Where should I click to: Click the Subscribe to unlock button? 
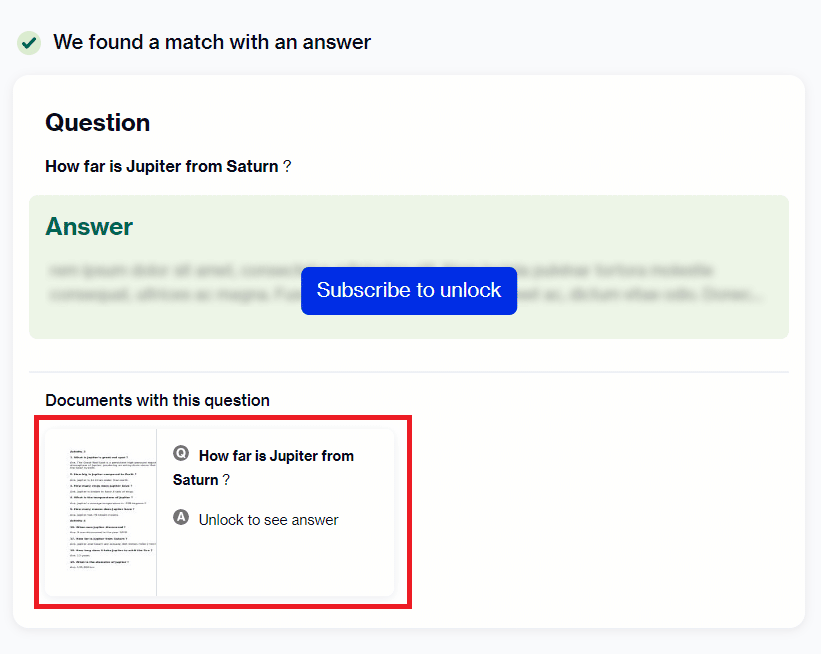tap(409, 291)
